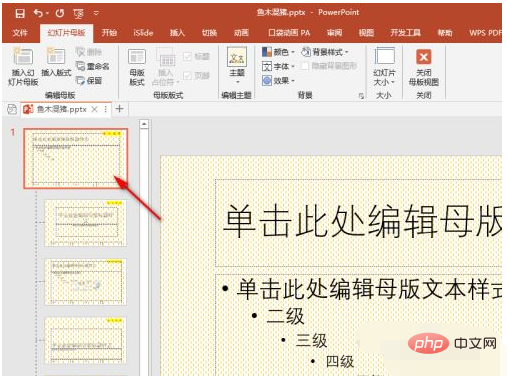Click 保留 master button

click(x=89, y=80)
